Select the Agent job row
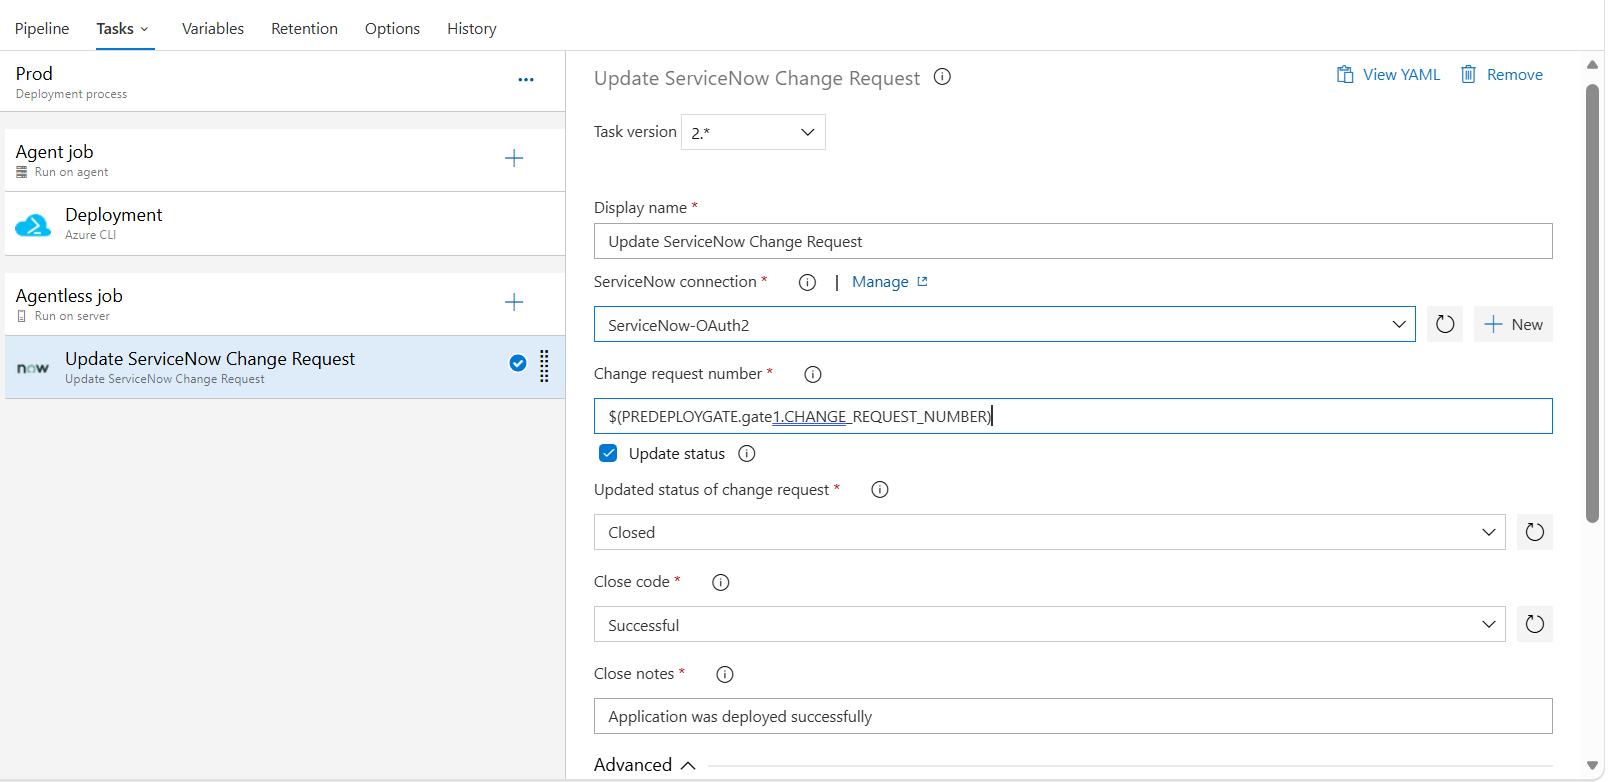1609x782 pixels. (x=285, y=160)
